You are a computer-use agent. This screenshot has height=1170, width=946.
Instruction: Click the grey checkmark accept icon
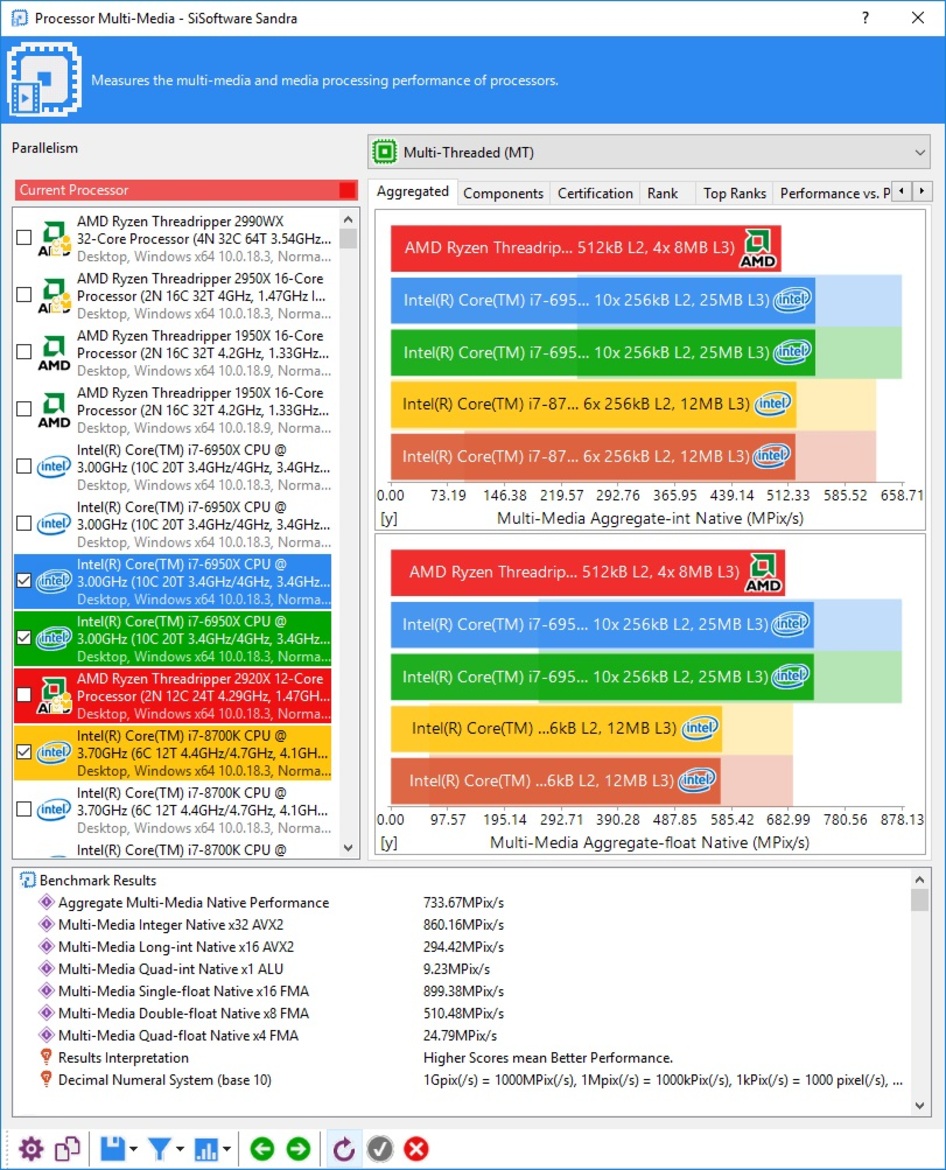(380, 1148)
